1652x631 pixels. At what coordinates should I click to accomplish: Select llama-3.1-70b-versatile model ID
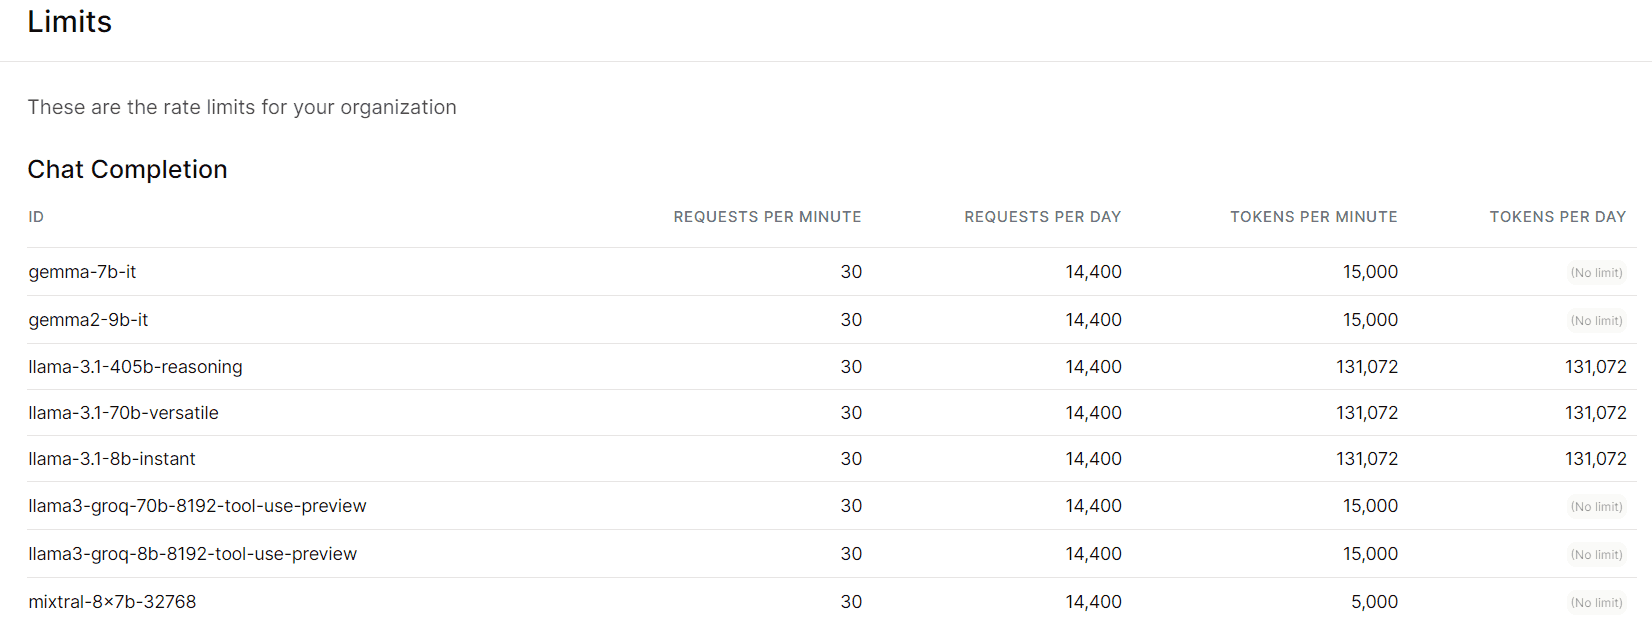(x=123, y=413)
